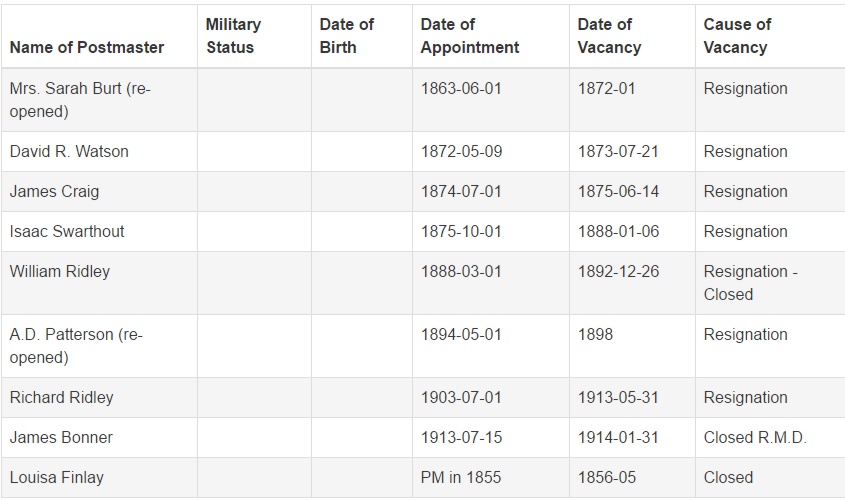Click the Name of Postmaster column header
Screen dimensions: 845x500
(x=87, y=47)
